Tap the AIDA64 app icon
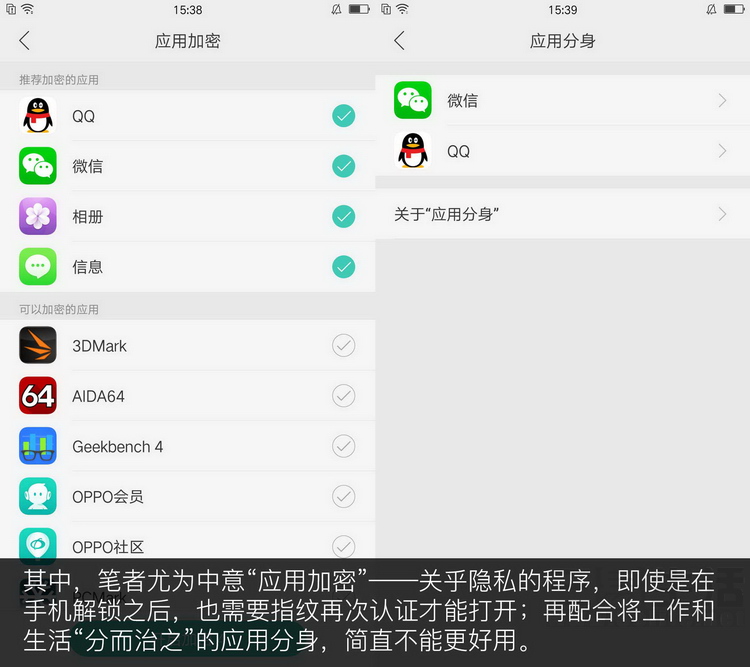 [38, 396]
